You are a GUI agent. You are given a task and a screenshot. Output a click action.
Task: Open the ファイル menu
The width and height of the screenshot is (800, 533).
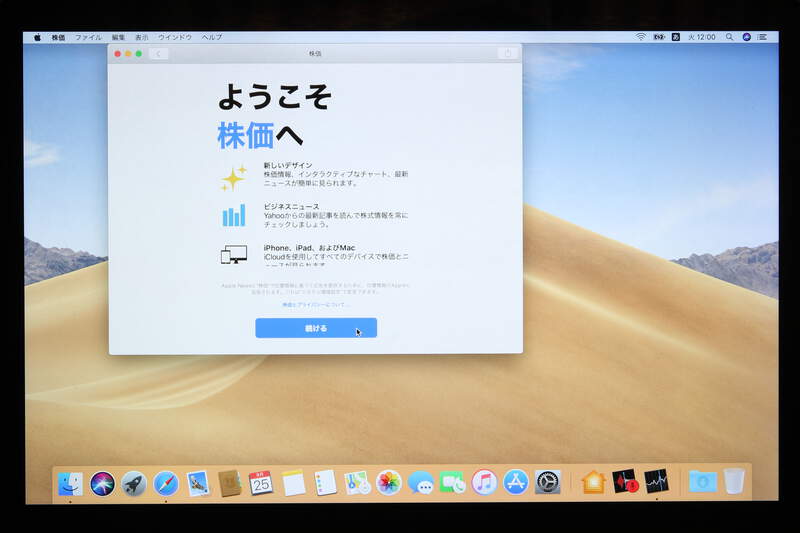tap(88, 37)
